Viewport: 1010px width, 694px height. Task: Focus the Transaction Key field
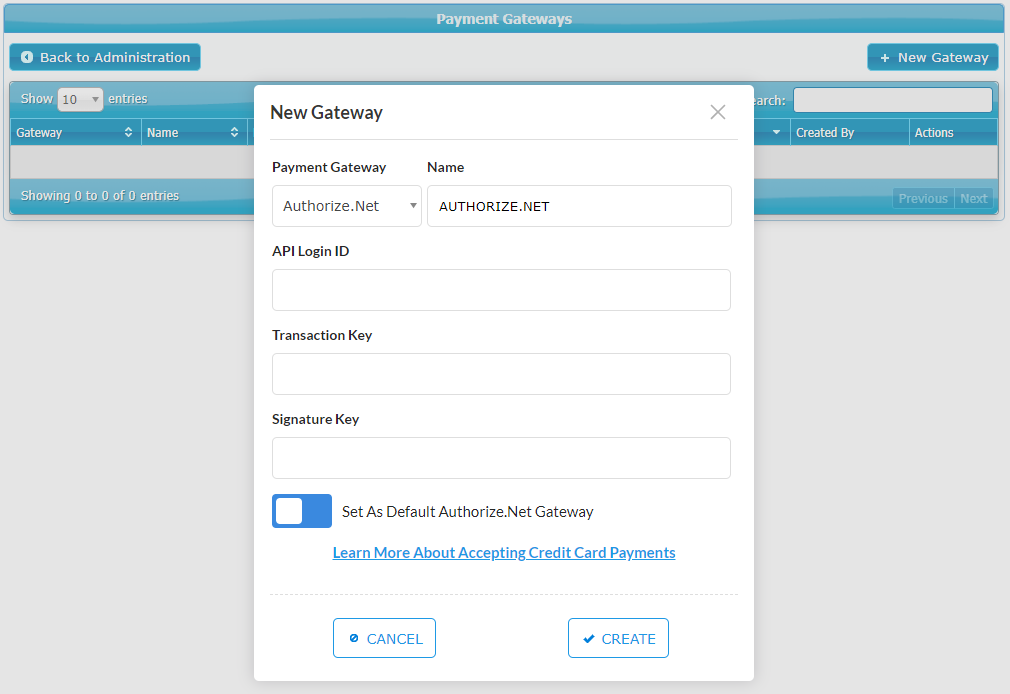coord(501,374)
